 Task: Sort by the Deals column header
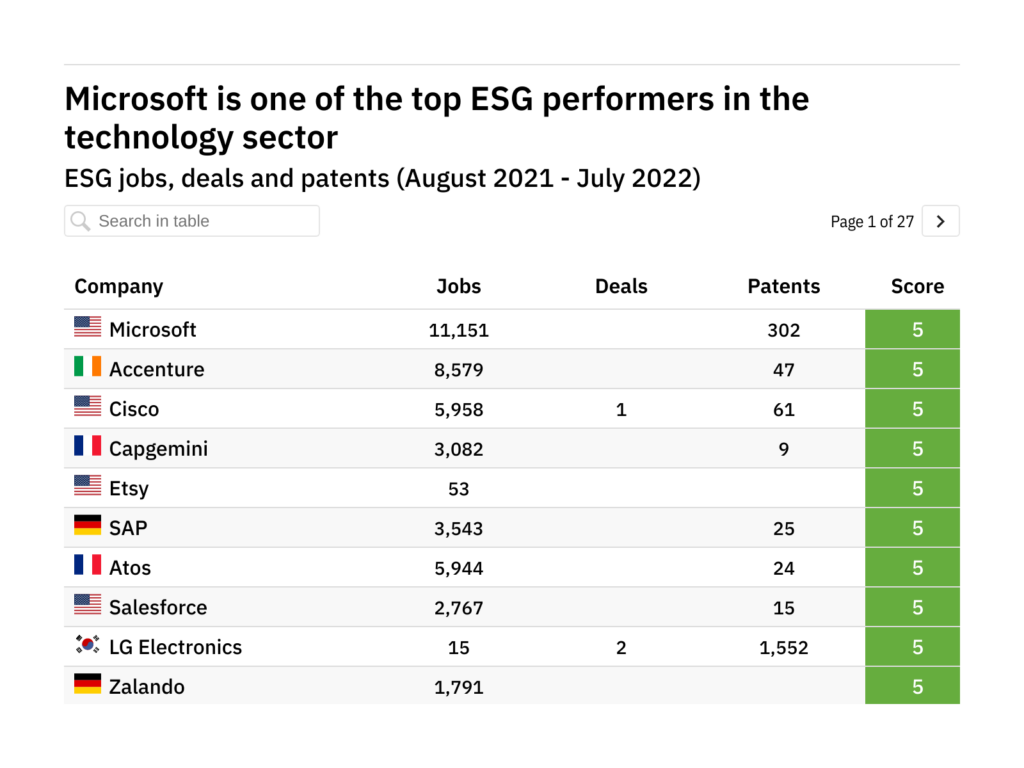[621, 287]
